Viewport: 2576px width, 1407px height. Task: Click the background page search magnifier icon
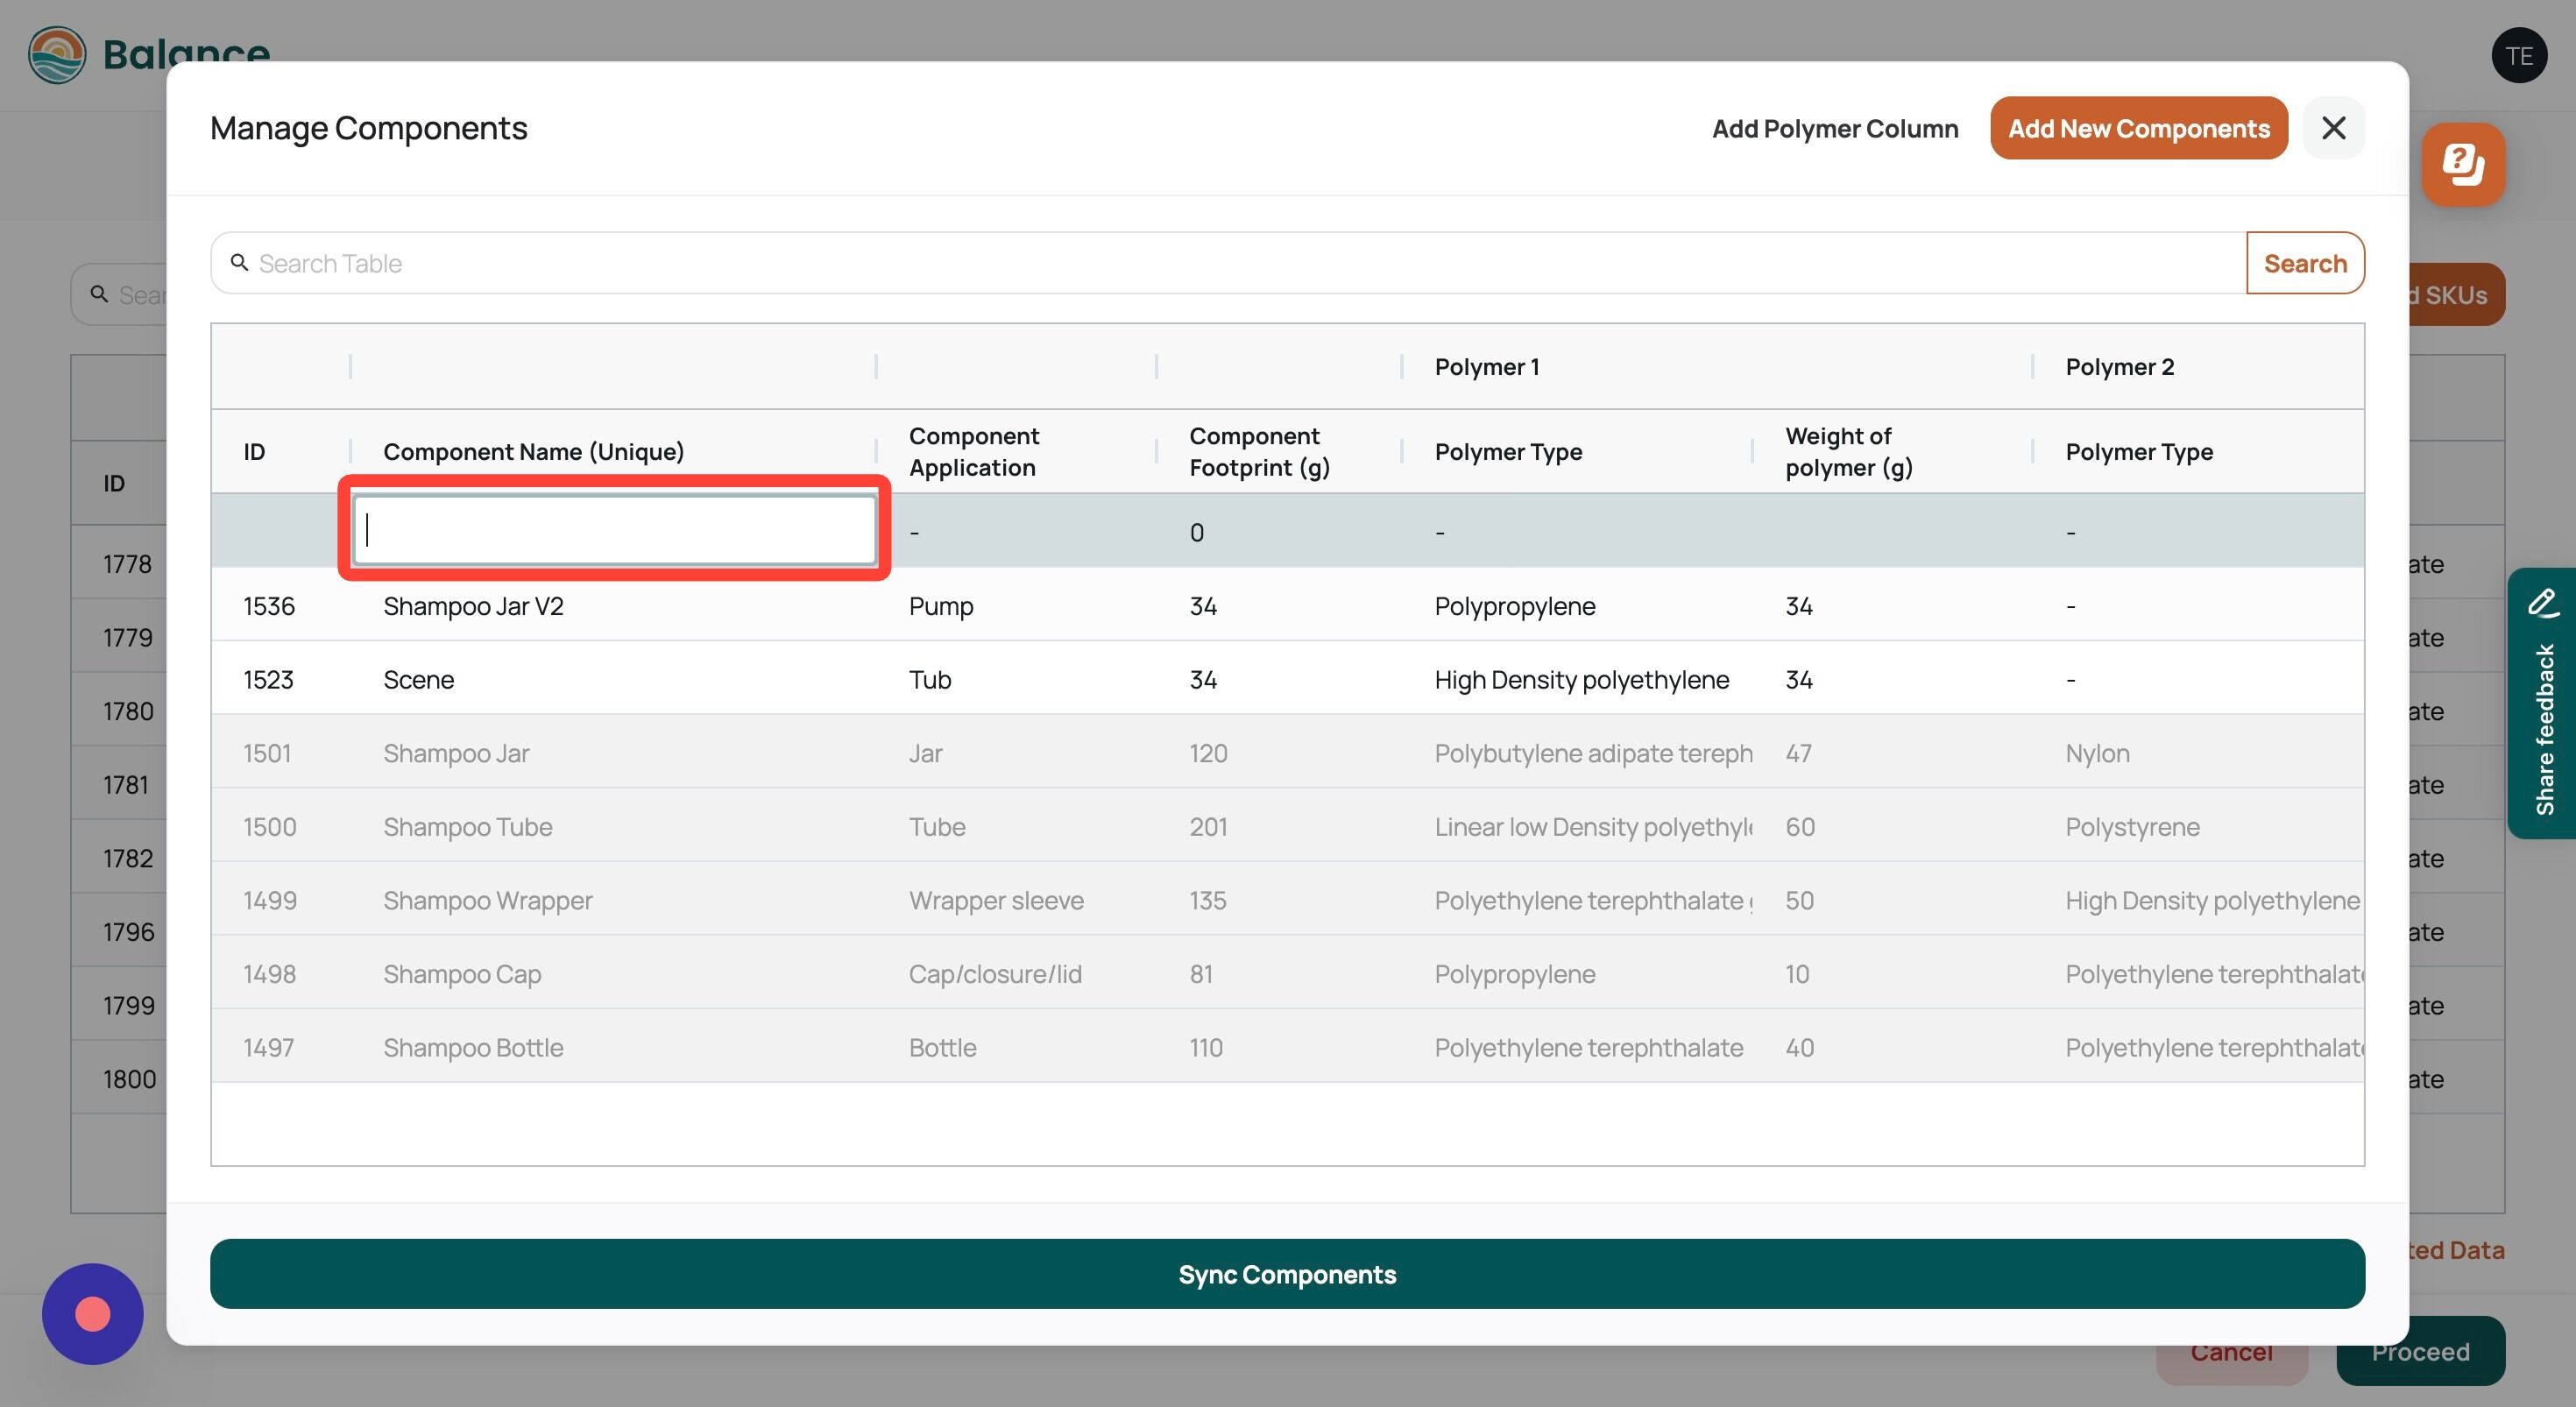[x=99, y=294]
